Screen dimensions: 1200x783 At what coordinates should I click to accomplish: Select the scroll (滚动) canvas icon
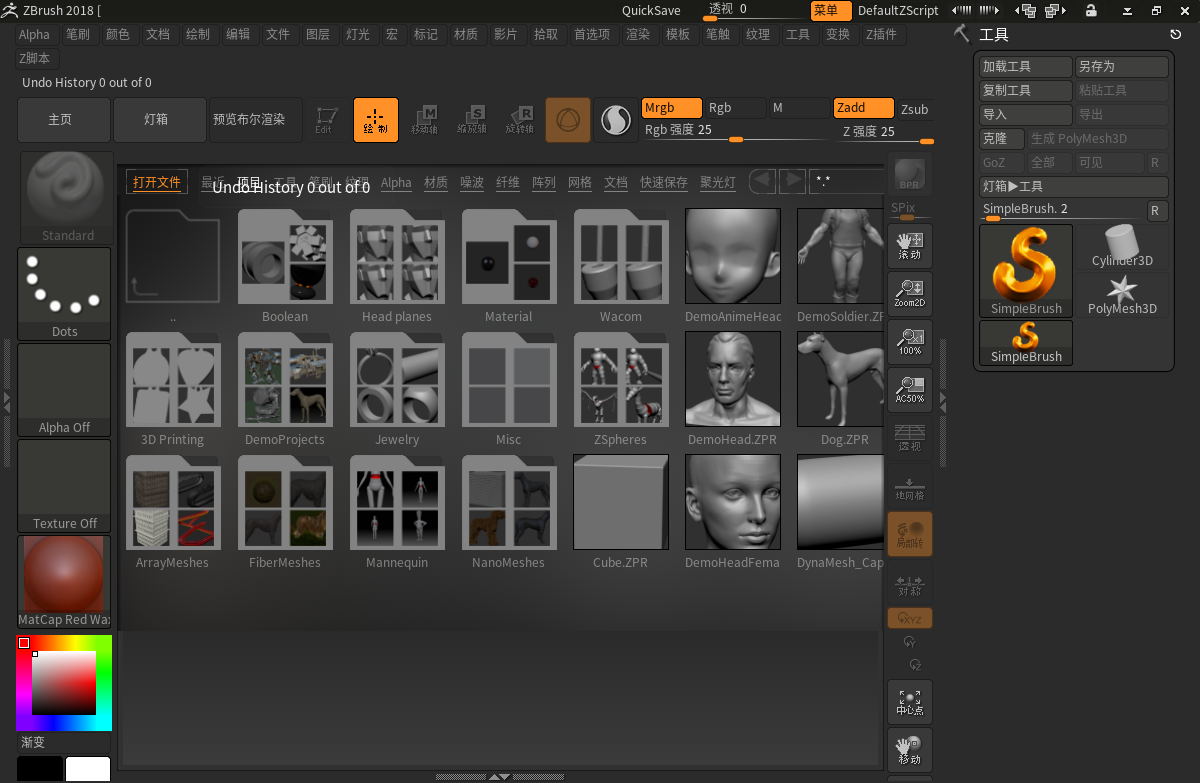coord(909,246)
